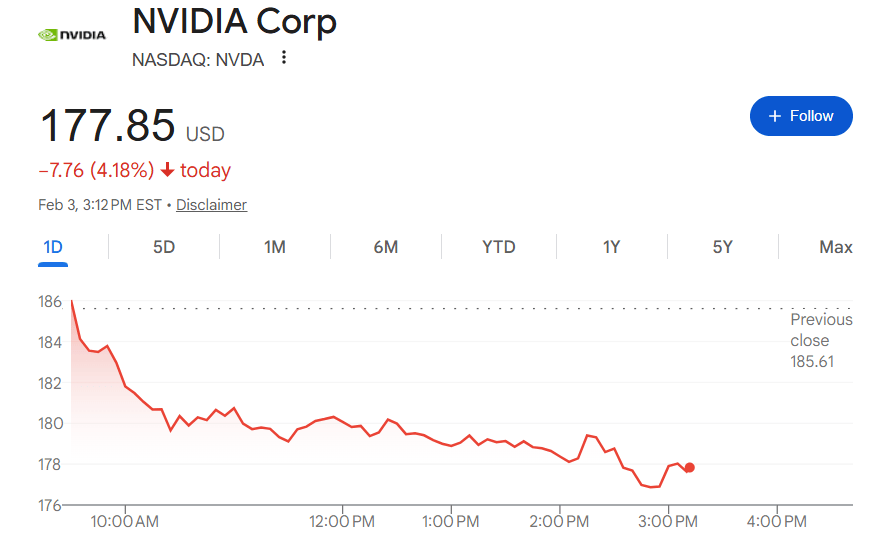Image resolution: width=878 pixels, height=545 pixels.
Task: Click the red down arrow icon
Action: click(x=167, y=170)
